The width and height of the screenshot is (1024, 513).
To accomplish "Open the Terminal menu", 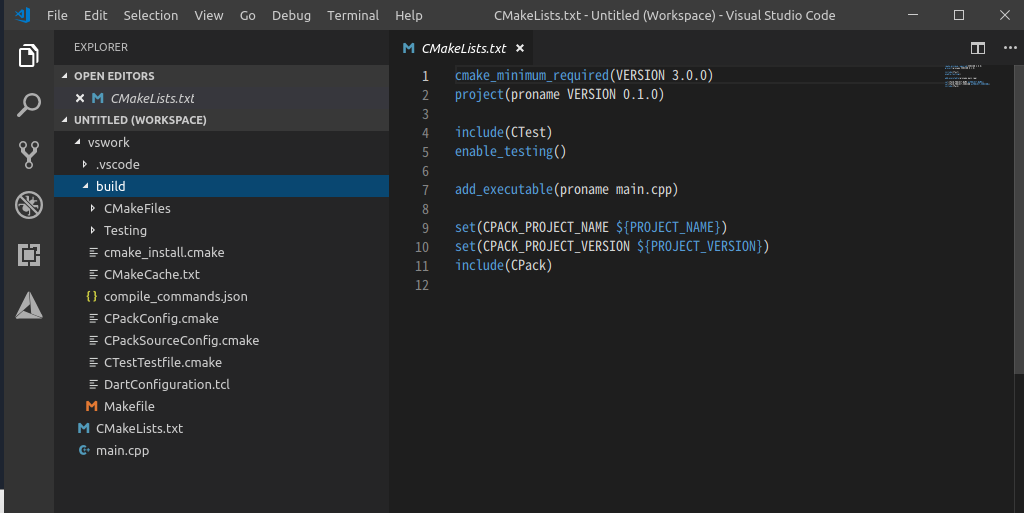I will [x=353, y=15].
